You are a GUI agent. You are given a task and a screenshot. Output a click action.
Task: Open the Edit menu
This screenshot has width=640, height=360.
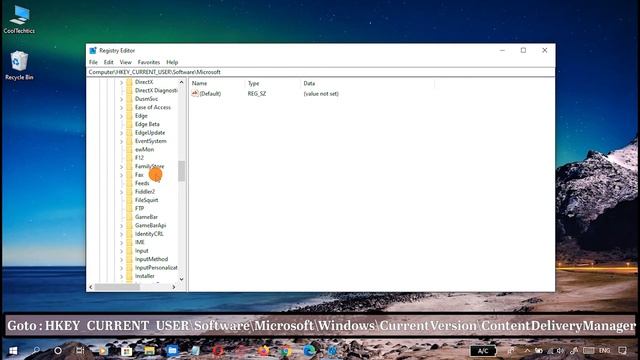coord(109,62)
